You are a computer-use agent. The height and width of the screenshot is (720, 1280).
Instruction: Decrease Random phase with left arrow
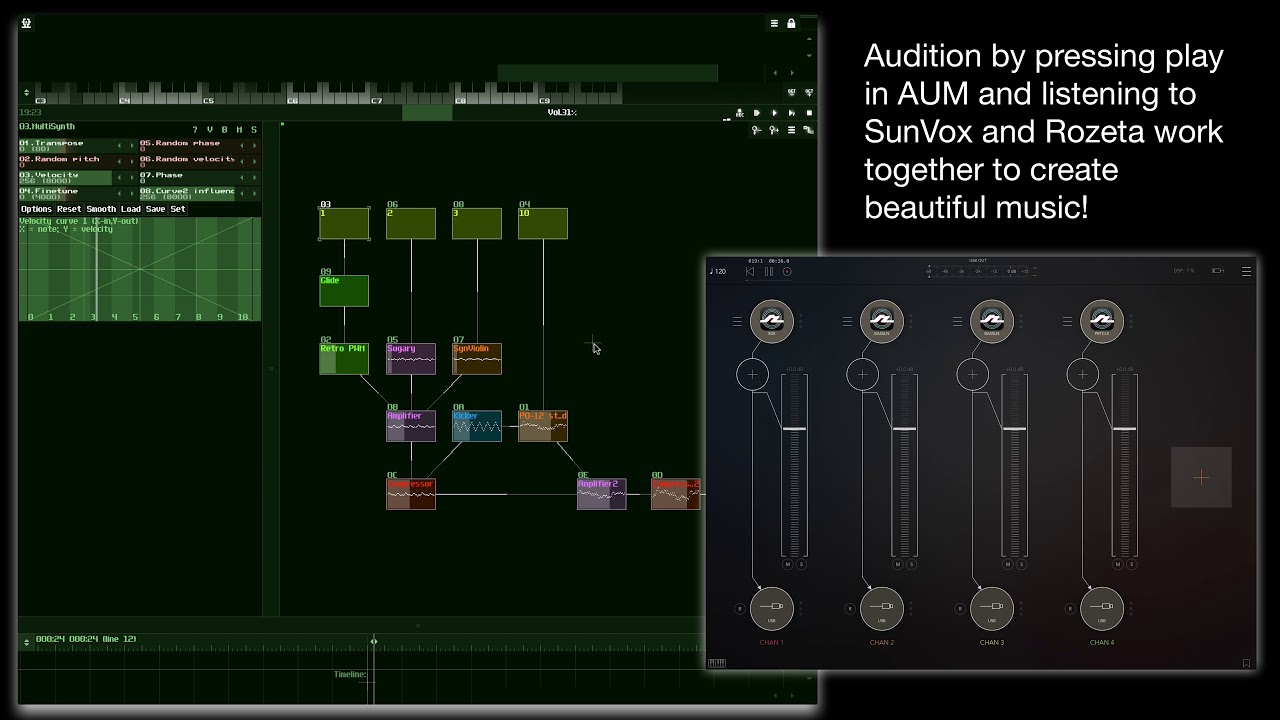point(242,145)
